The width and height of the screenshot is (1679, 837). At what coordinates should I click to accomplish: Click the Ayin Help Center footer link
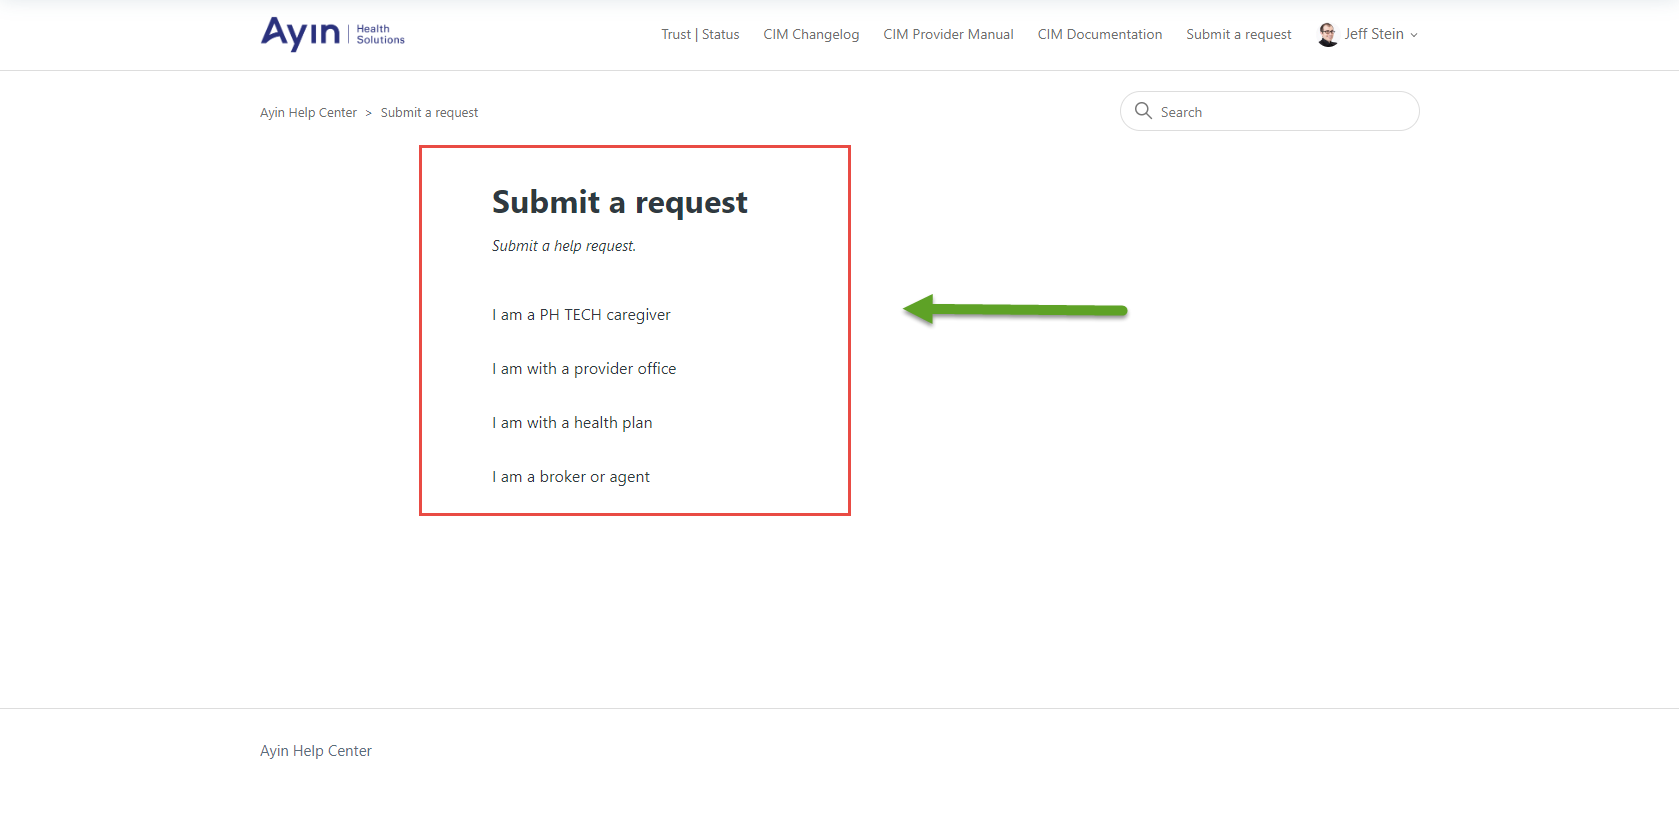pyautogui.click(x=316, y=751)
